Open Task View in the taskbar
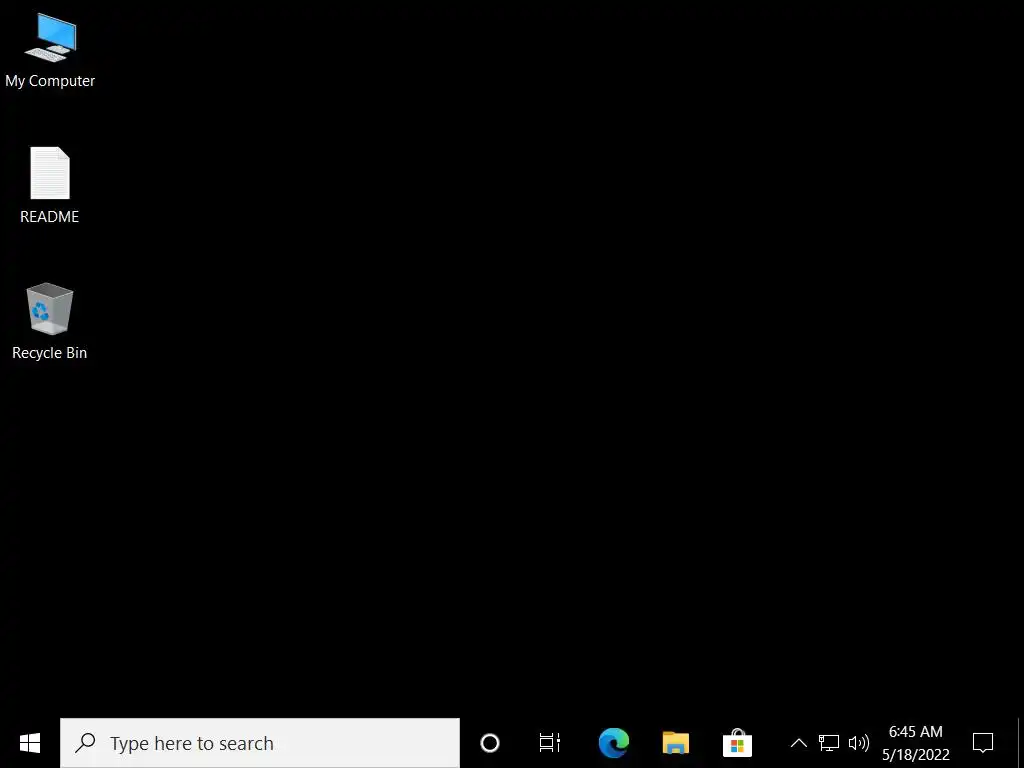The height and width of the screenshot is (768, 1024). pyautogui.click(x=550, y=743)
